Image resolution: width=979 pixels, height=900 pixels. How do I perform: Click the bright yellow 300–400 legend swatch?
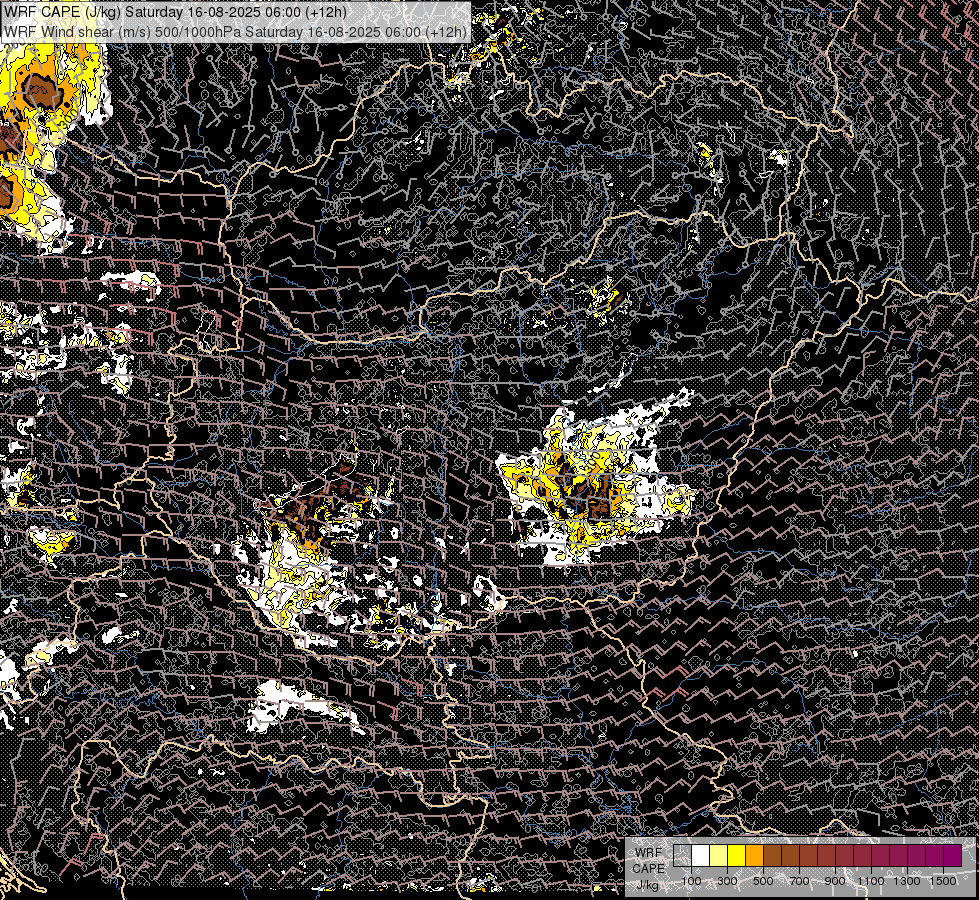click(x=737, y=855)
